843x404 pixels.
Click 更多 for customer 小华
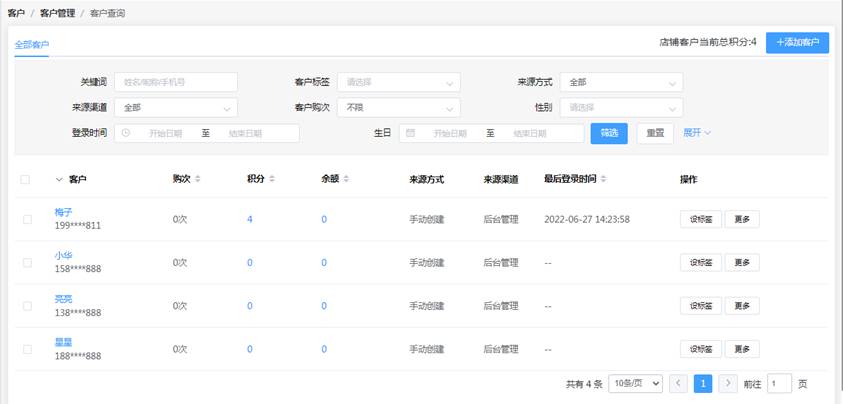742,263
